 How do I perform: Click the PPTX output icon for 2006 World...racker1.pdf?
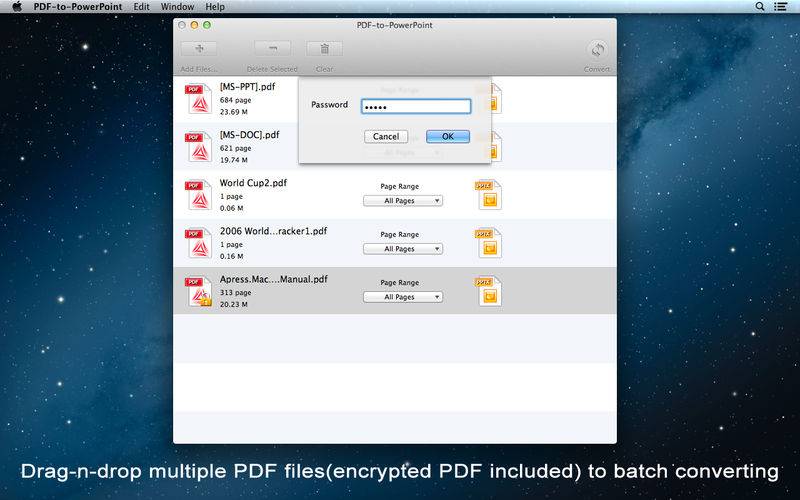click(x=489, y=243)
